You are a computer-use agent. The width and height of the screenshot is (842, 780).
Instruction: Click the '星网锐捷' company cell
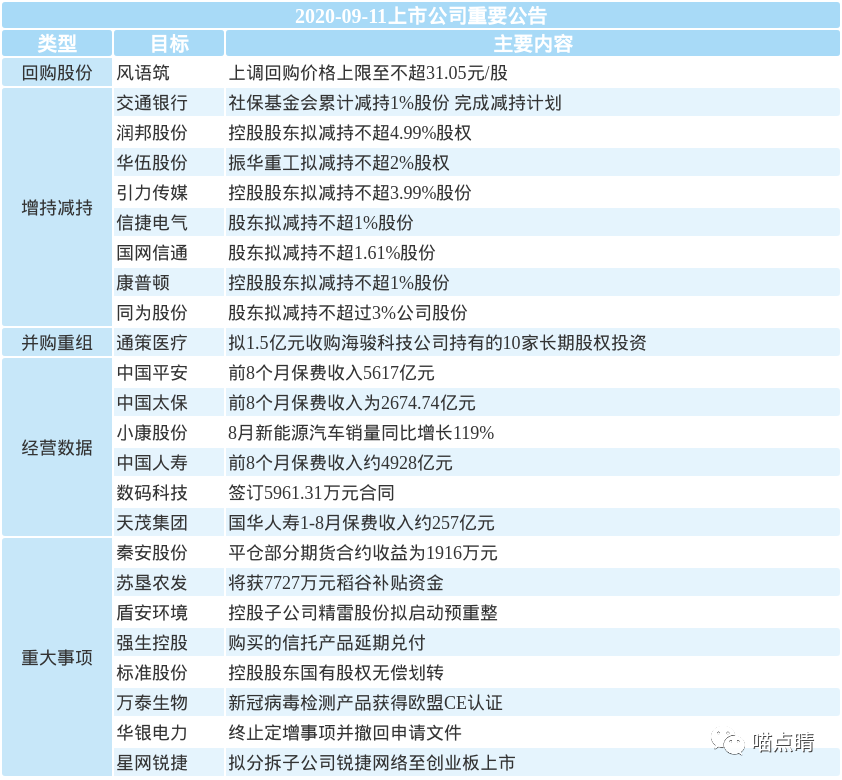coord(169,762)
